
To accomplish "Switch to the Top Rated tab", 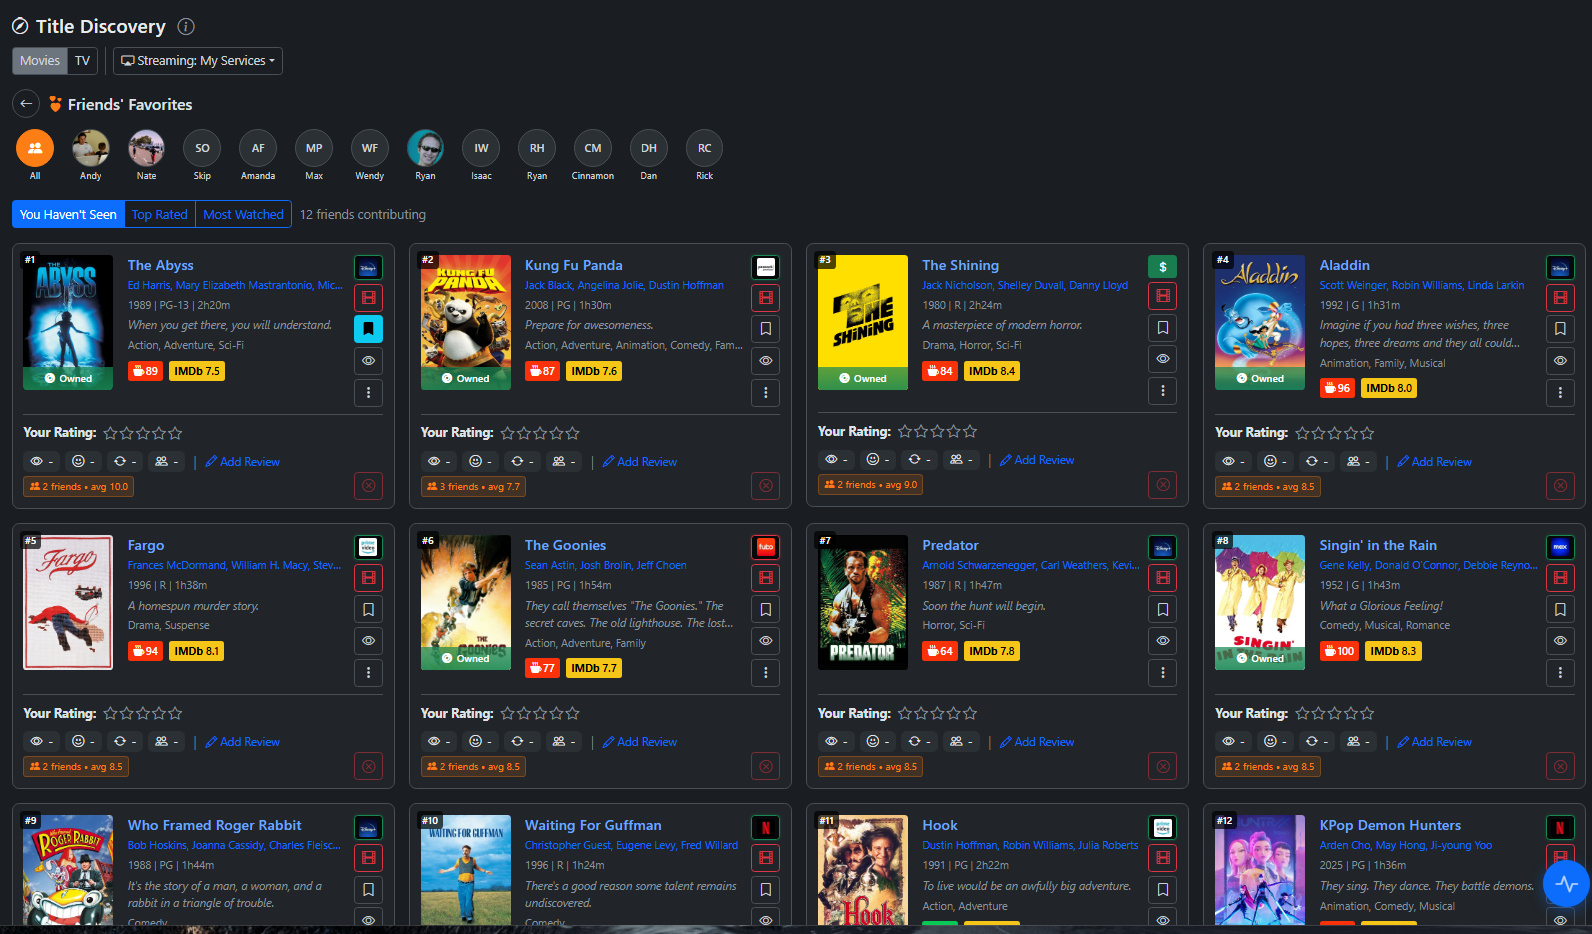I will (x=159, y=215).
